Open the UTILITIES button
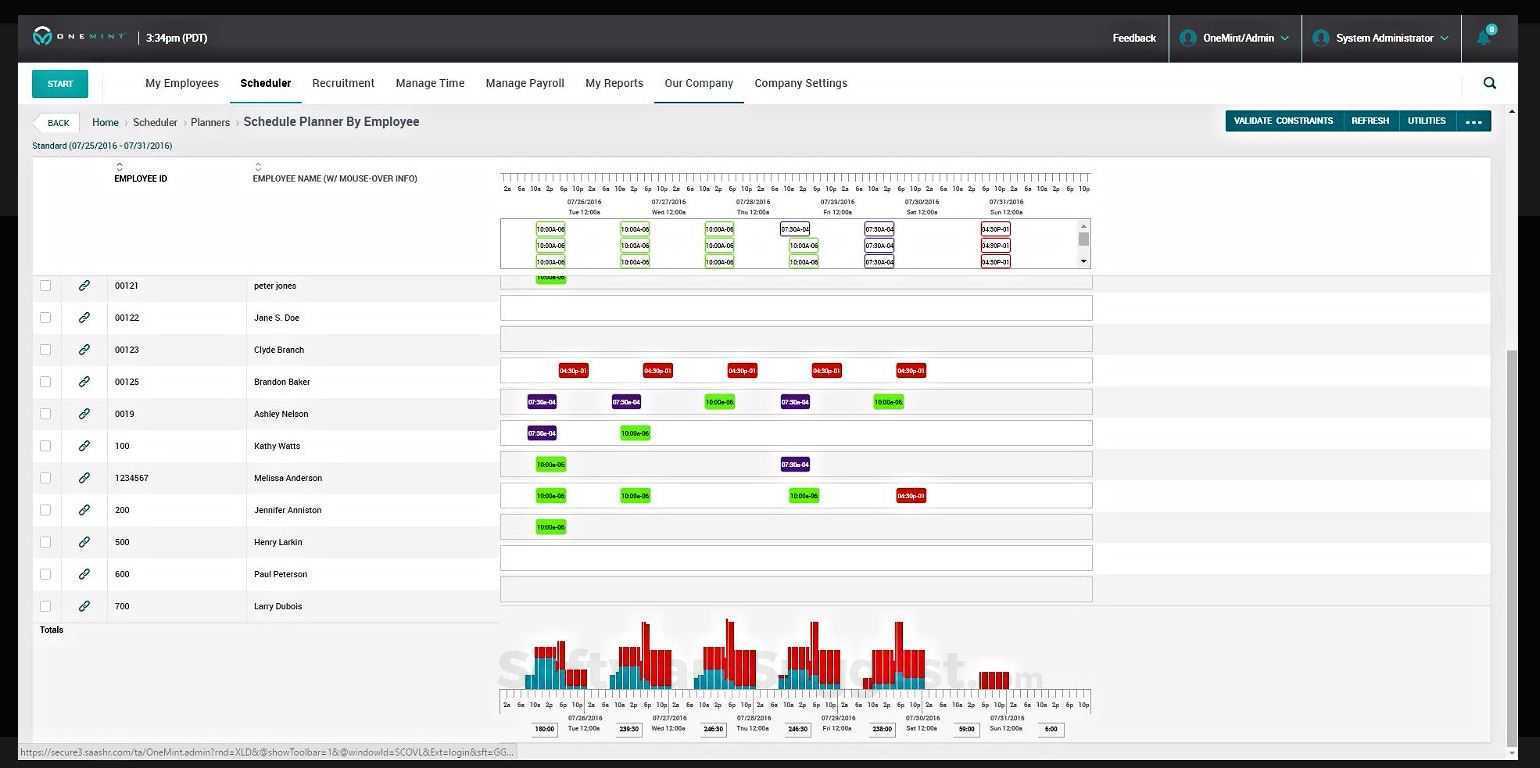The width and height of the screenshot is (1540, 768). (1427, 121)
